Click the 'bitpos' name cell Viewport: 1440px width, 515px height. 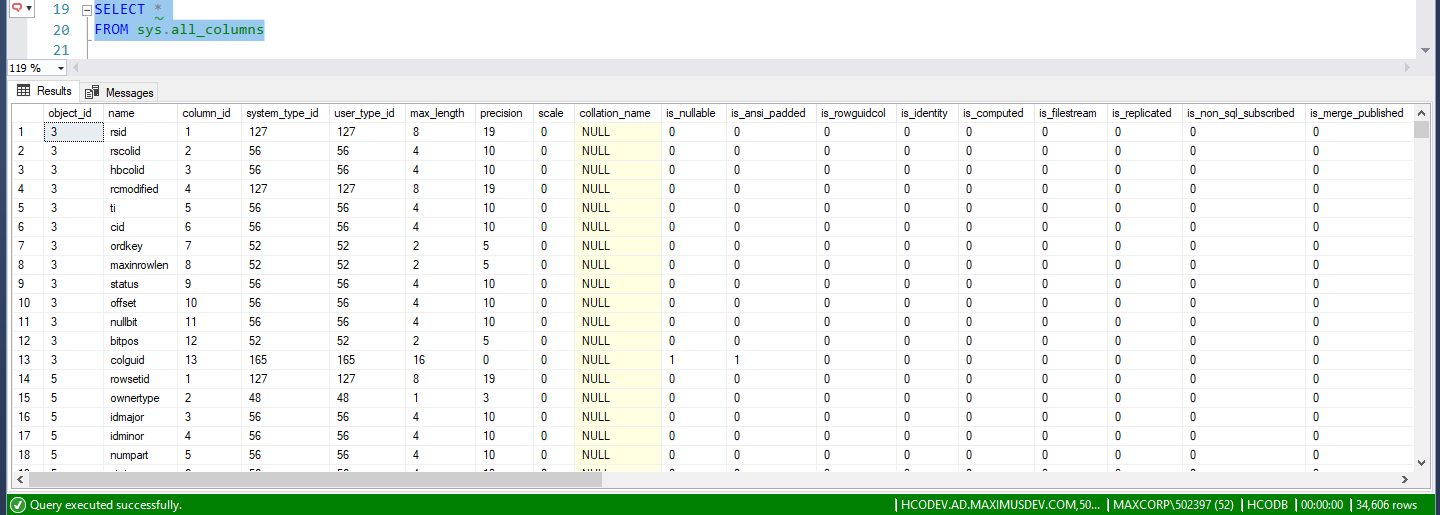tap(140, 341)
